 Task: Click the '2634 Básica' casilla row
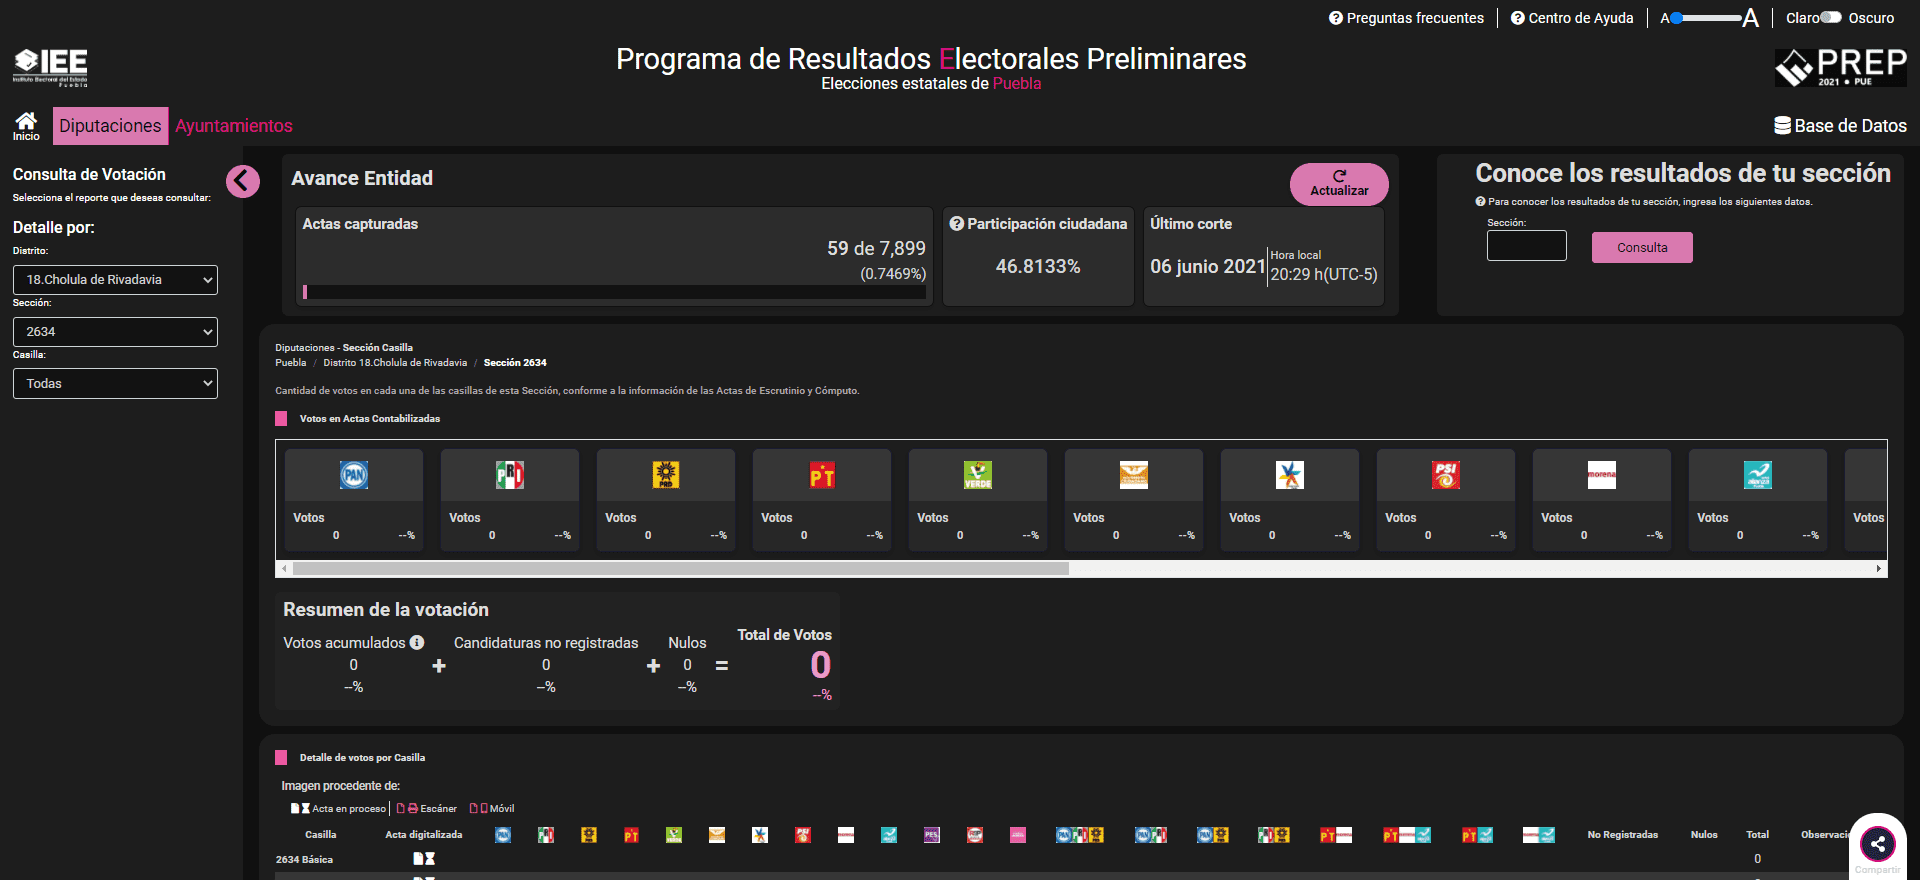point(304,859)
